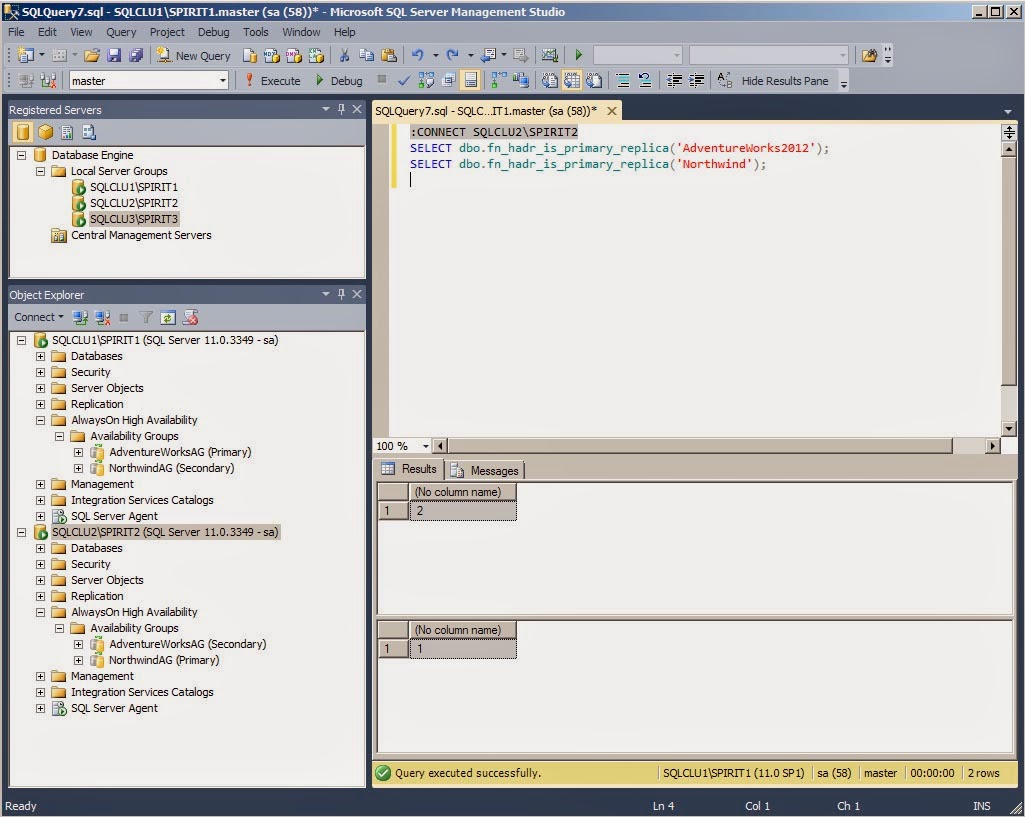Select Database Engine icon in Registered Servers
The width and height of the screenshot is (1025, 817).
[x=23, y=132]
